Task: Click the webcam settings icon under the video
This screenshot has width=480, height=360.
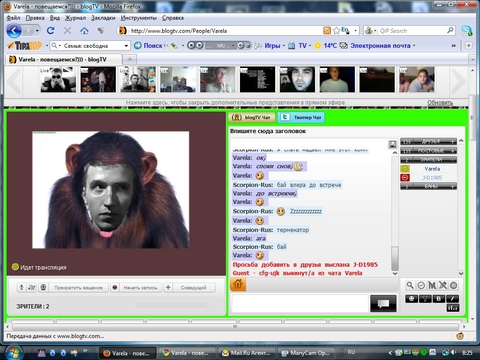Action: pyautogui.click(x=31, y=287)
